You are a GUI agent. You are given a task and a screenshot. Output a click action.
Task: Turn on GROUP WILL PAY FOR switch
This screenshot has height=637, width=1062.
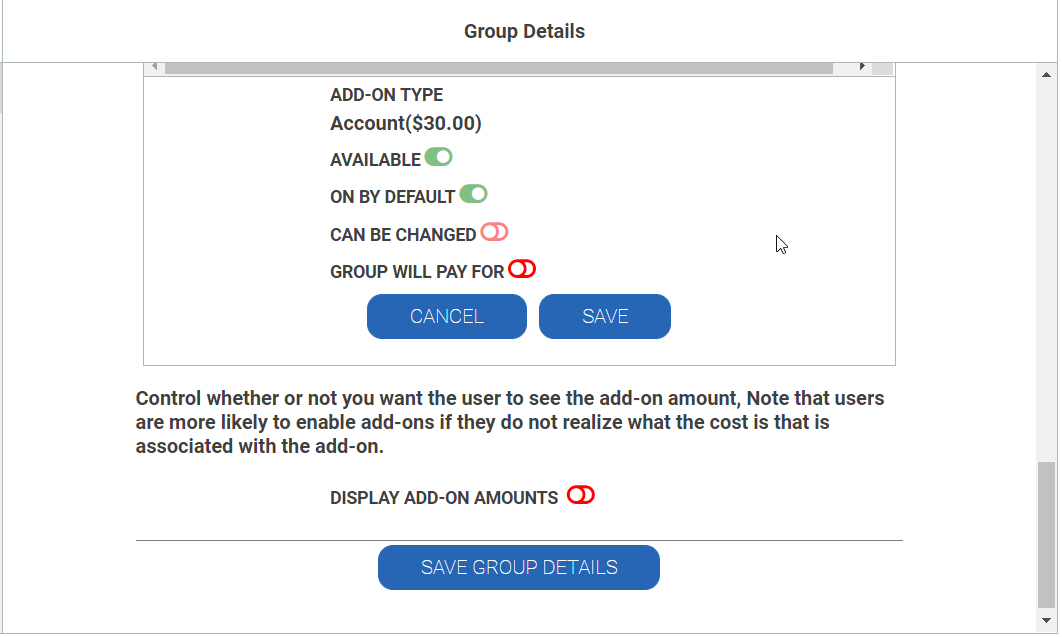(x=522, y=269)
